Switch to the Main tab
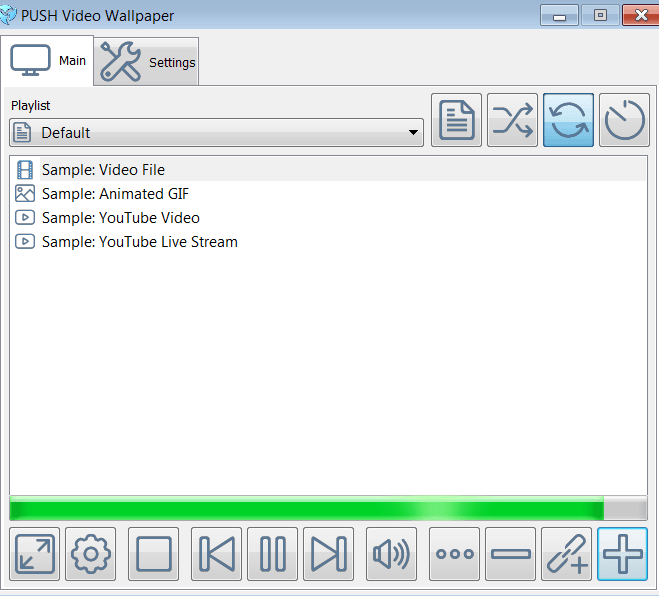Viewport: 659px width, 596px height. pos(47,61)
